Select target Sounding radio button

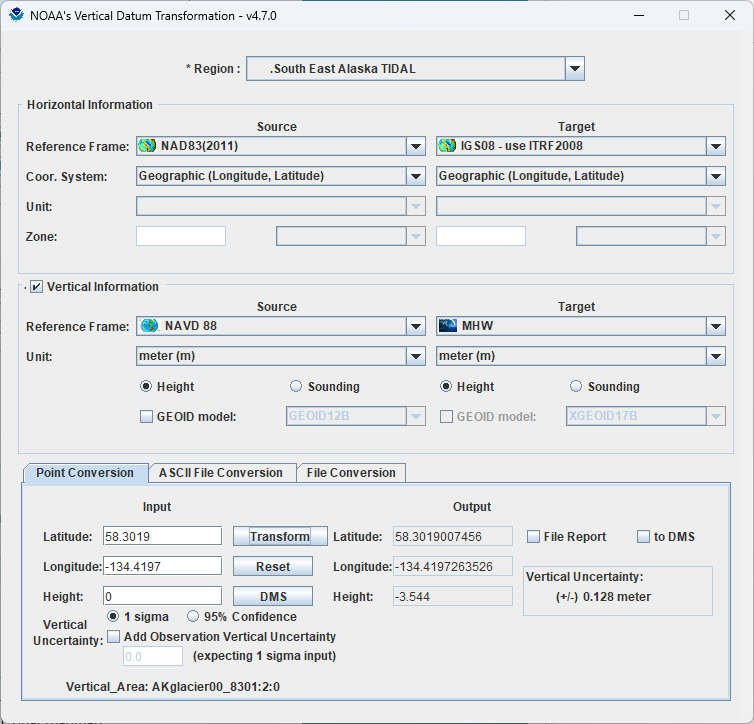[x=576, y=387]
